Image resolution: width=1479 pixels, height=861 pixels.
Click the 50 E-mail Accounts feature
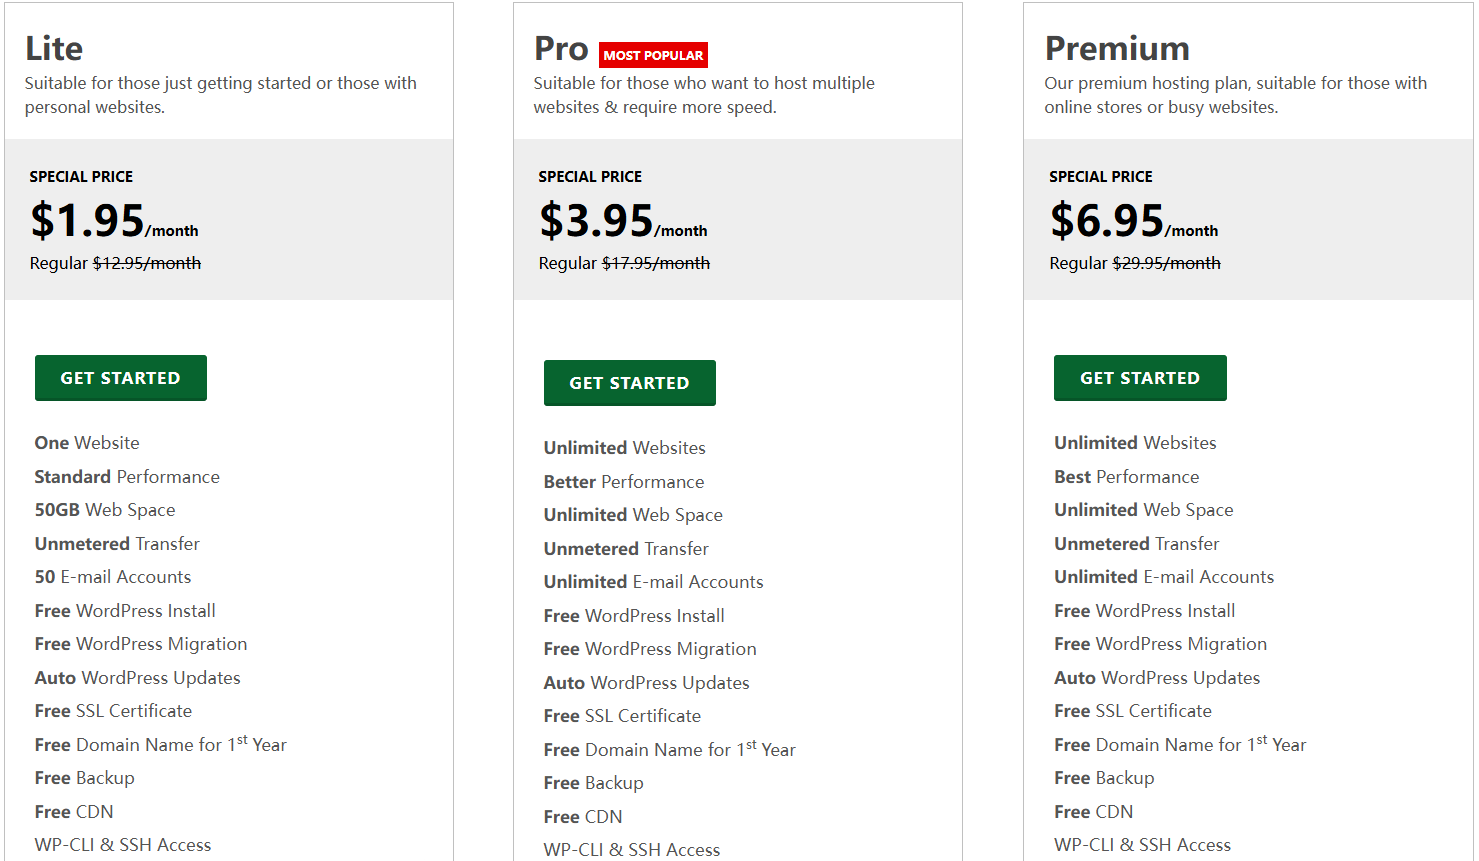pyautogui.click(x=113, y=577)
